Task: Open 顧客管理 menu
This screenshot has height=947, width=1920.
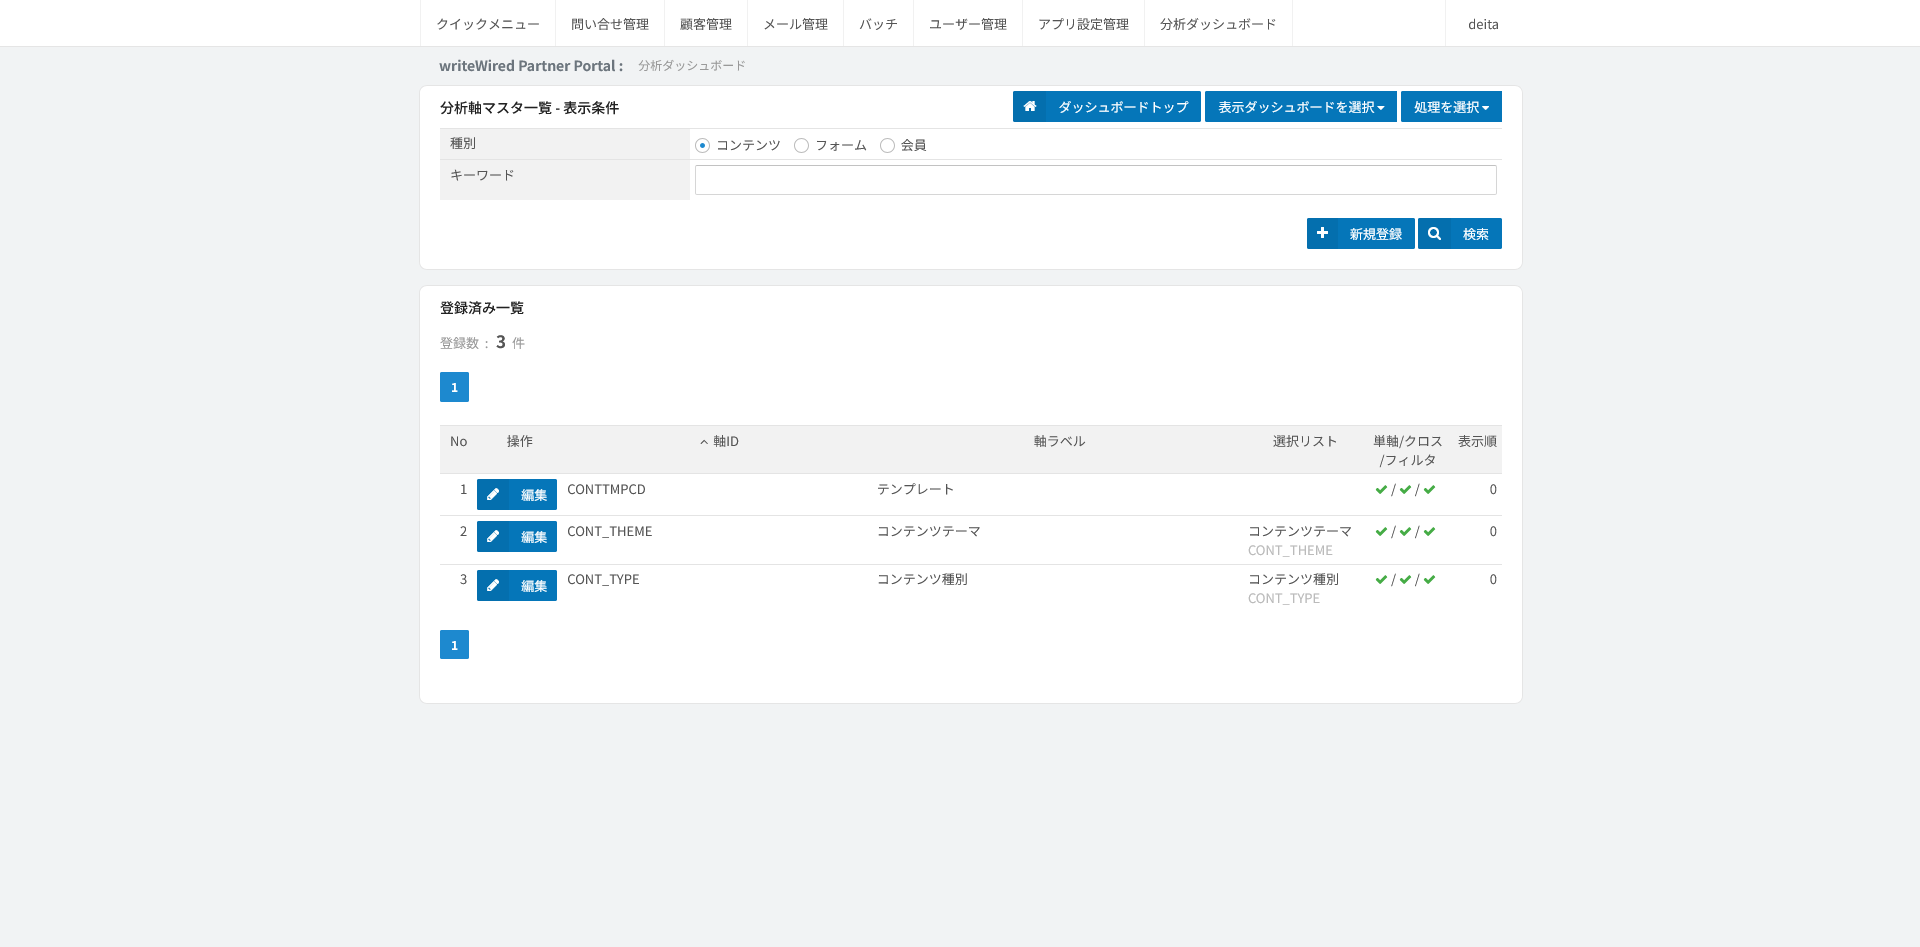Action: click(x=706, y=24)
